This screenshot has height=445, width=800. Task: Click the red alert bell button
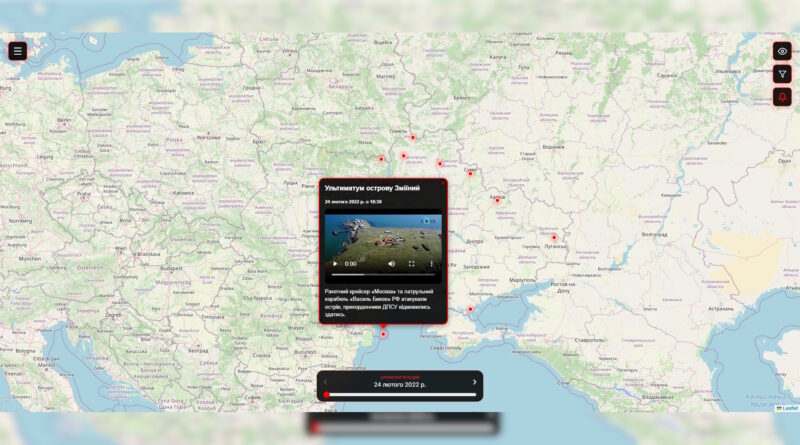[x=782, y=97]
